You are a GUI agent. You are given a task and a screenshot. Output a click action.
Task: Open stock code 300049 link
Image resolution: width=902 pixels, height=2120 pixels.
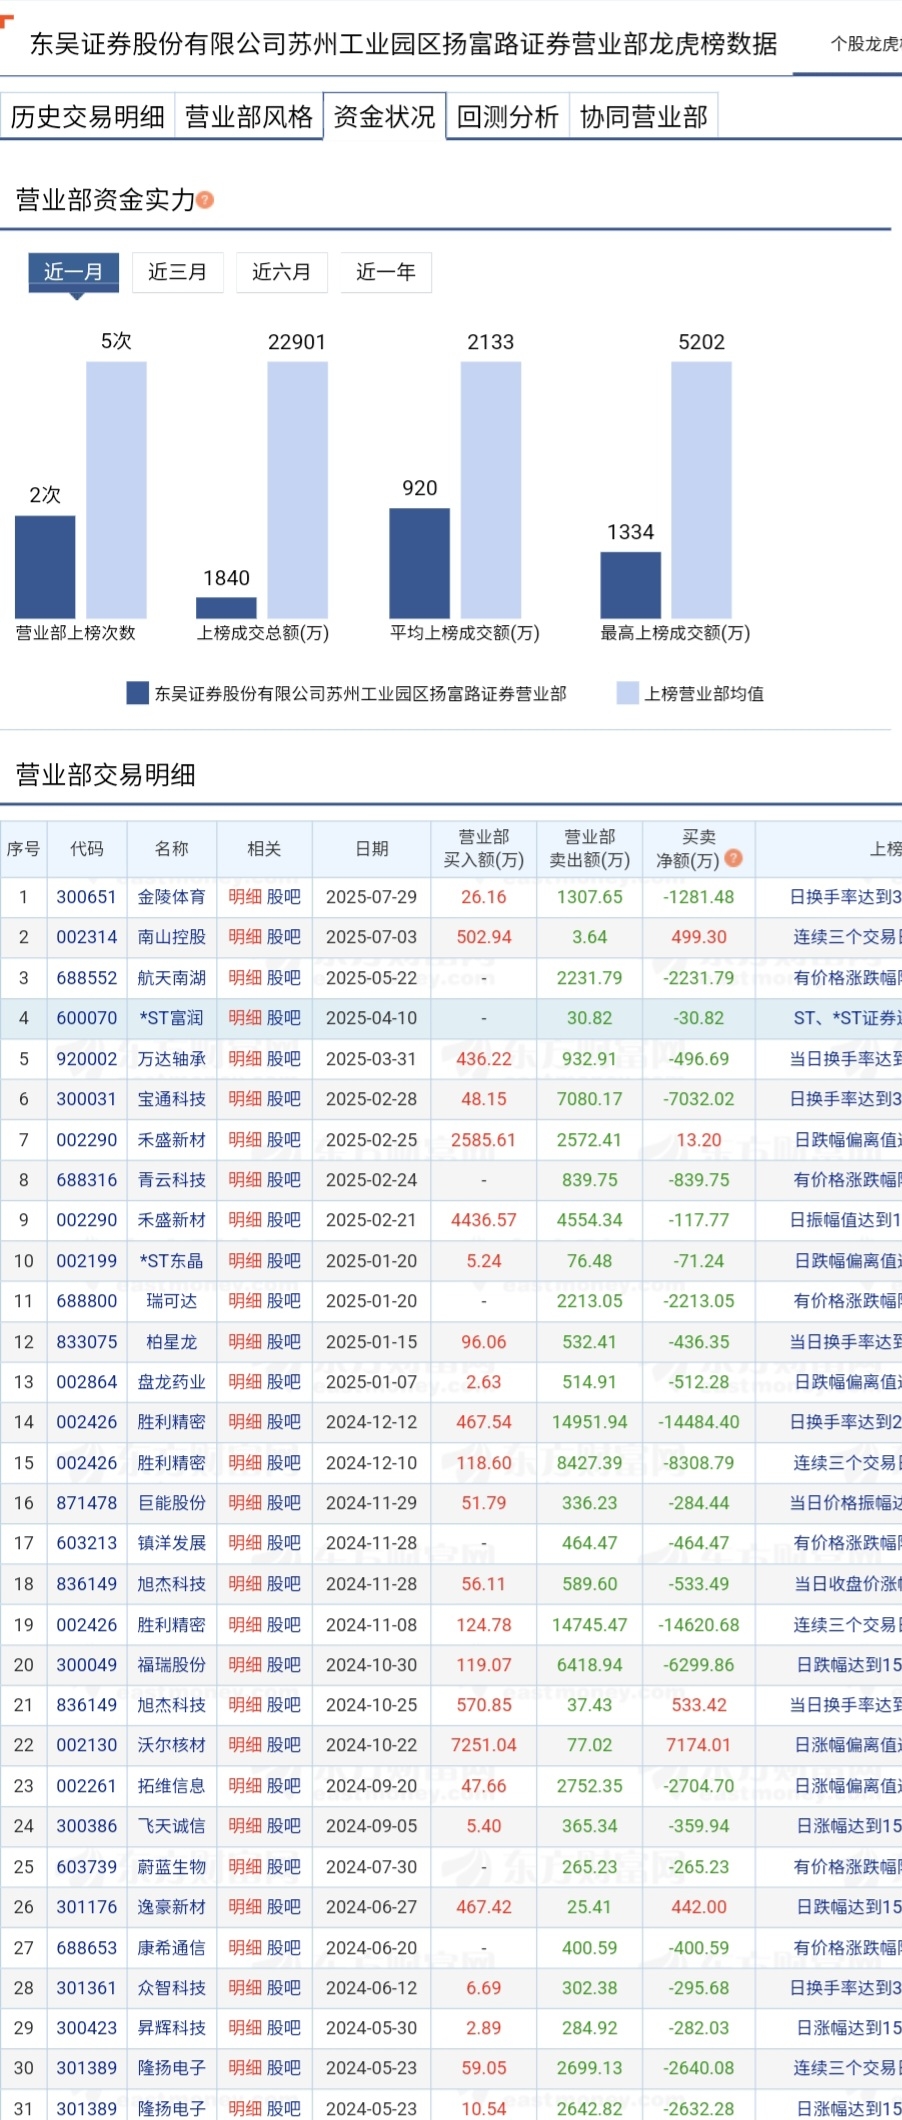pyautogui.click(x=87, y=1665)
